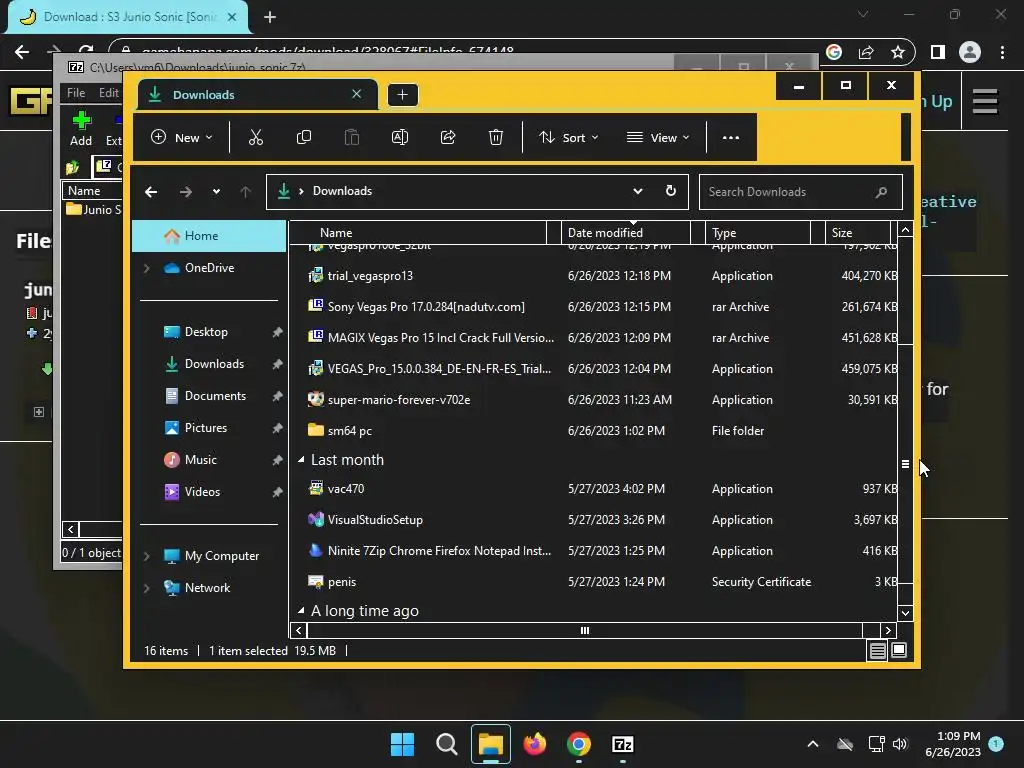Open File menu in 7-Zip window
1024x768 pixels.
pos(76,93)
